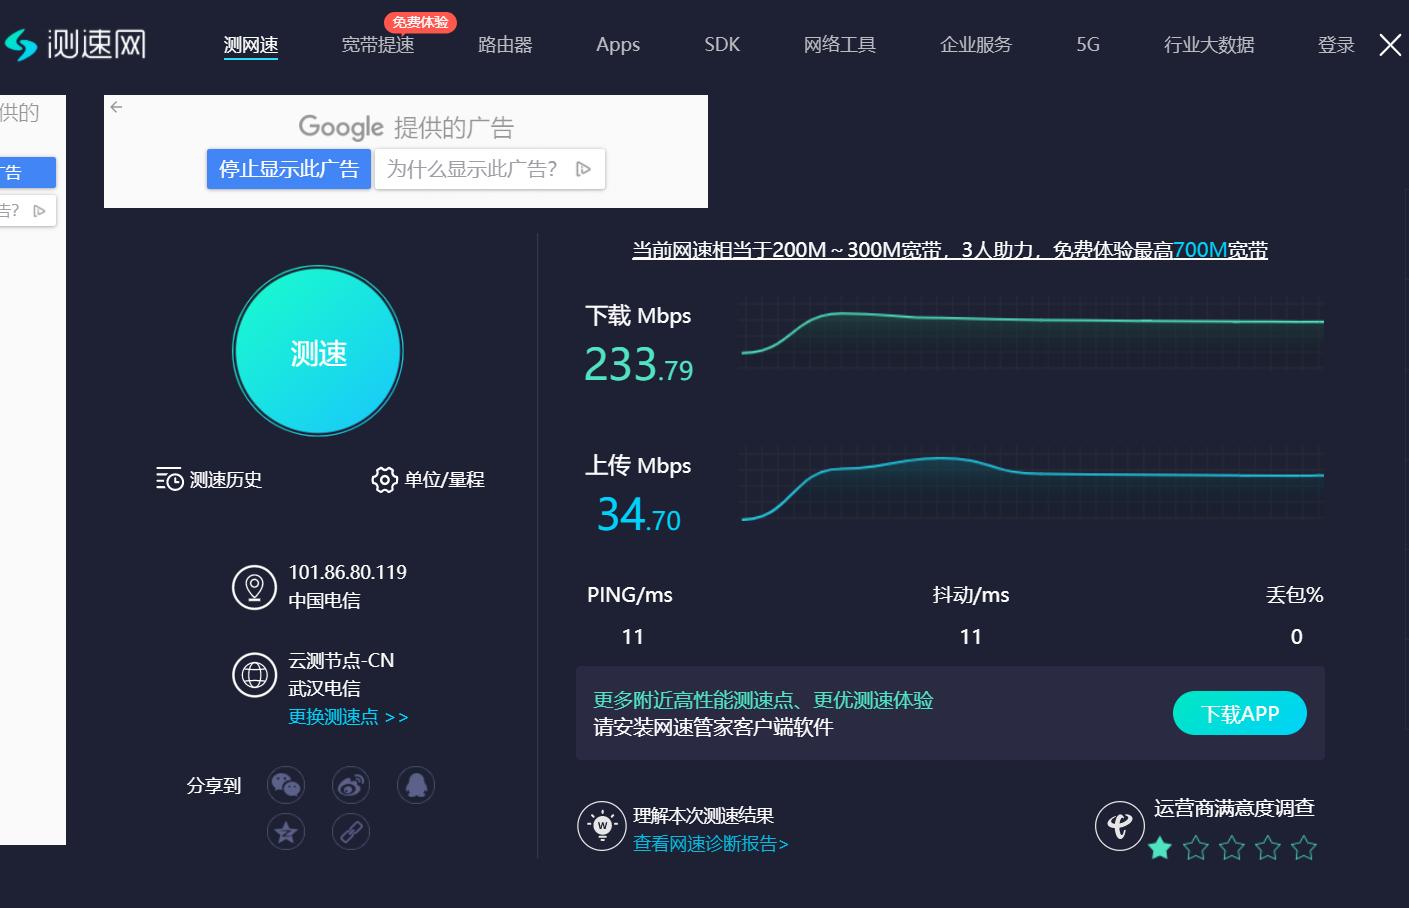Open 测速历史 speed test history

[x=208, y=480]
